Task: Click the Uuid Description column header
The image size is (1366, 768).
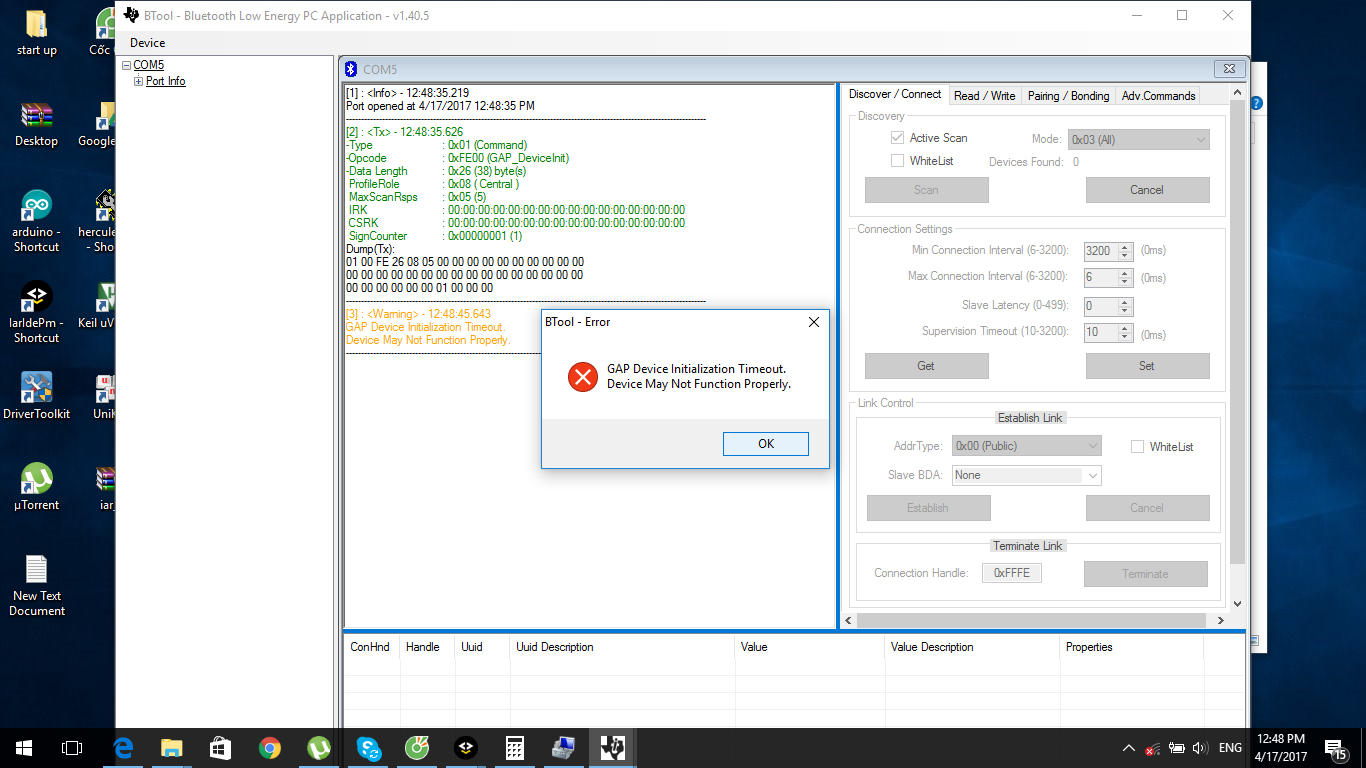Action: 622,647
